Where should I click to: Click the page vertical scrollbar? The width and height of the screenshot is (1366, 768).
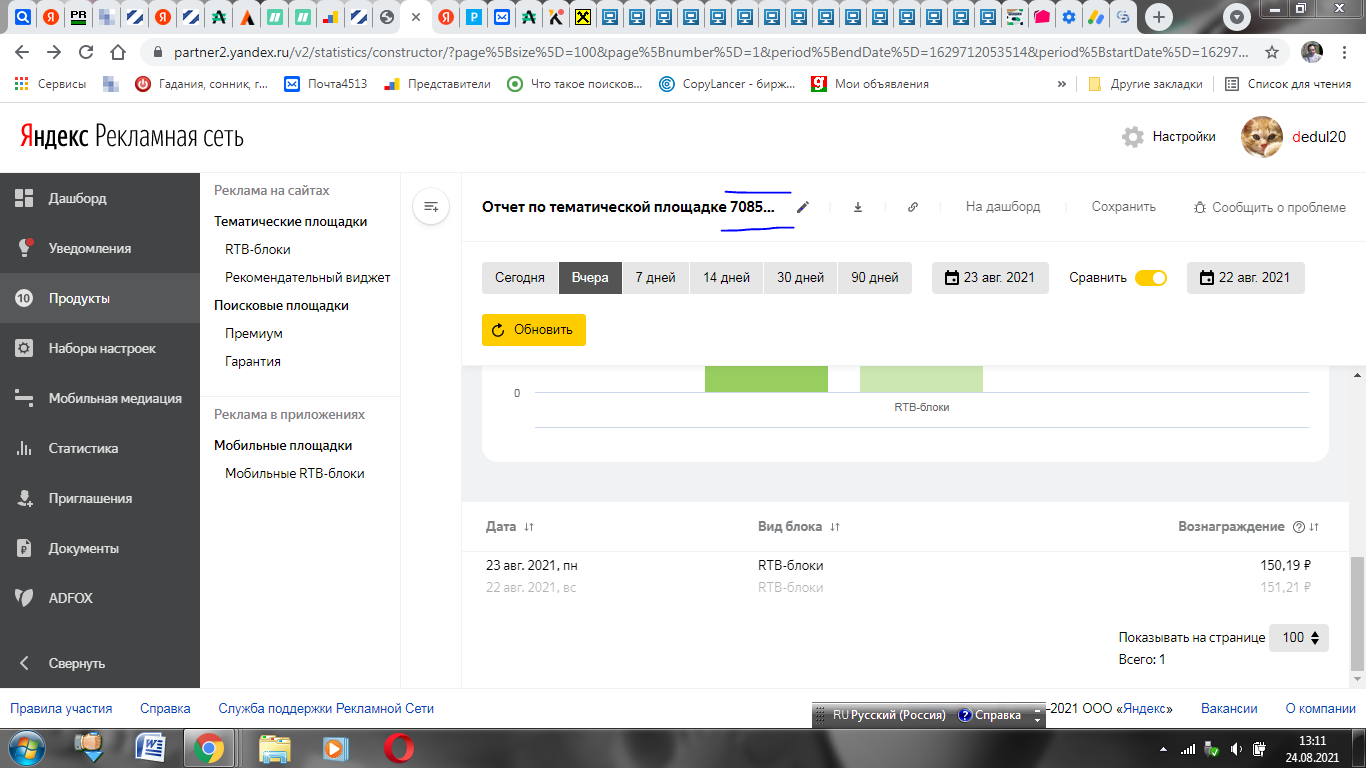coord(1357,613)
